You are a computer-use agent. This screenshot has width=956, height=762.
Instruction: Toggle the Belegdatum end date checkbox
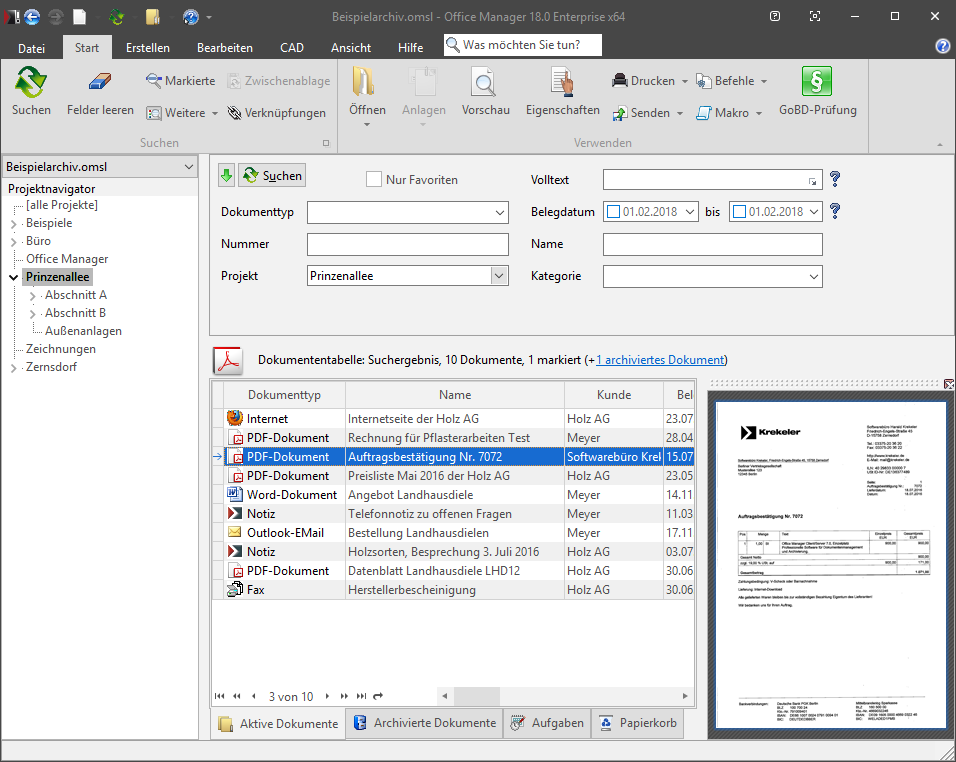[x=739, y=212]
